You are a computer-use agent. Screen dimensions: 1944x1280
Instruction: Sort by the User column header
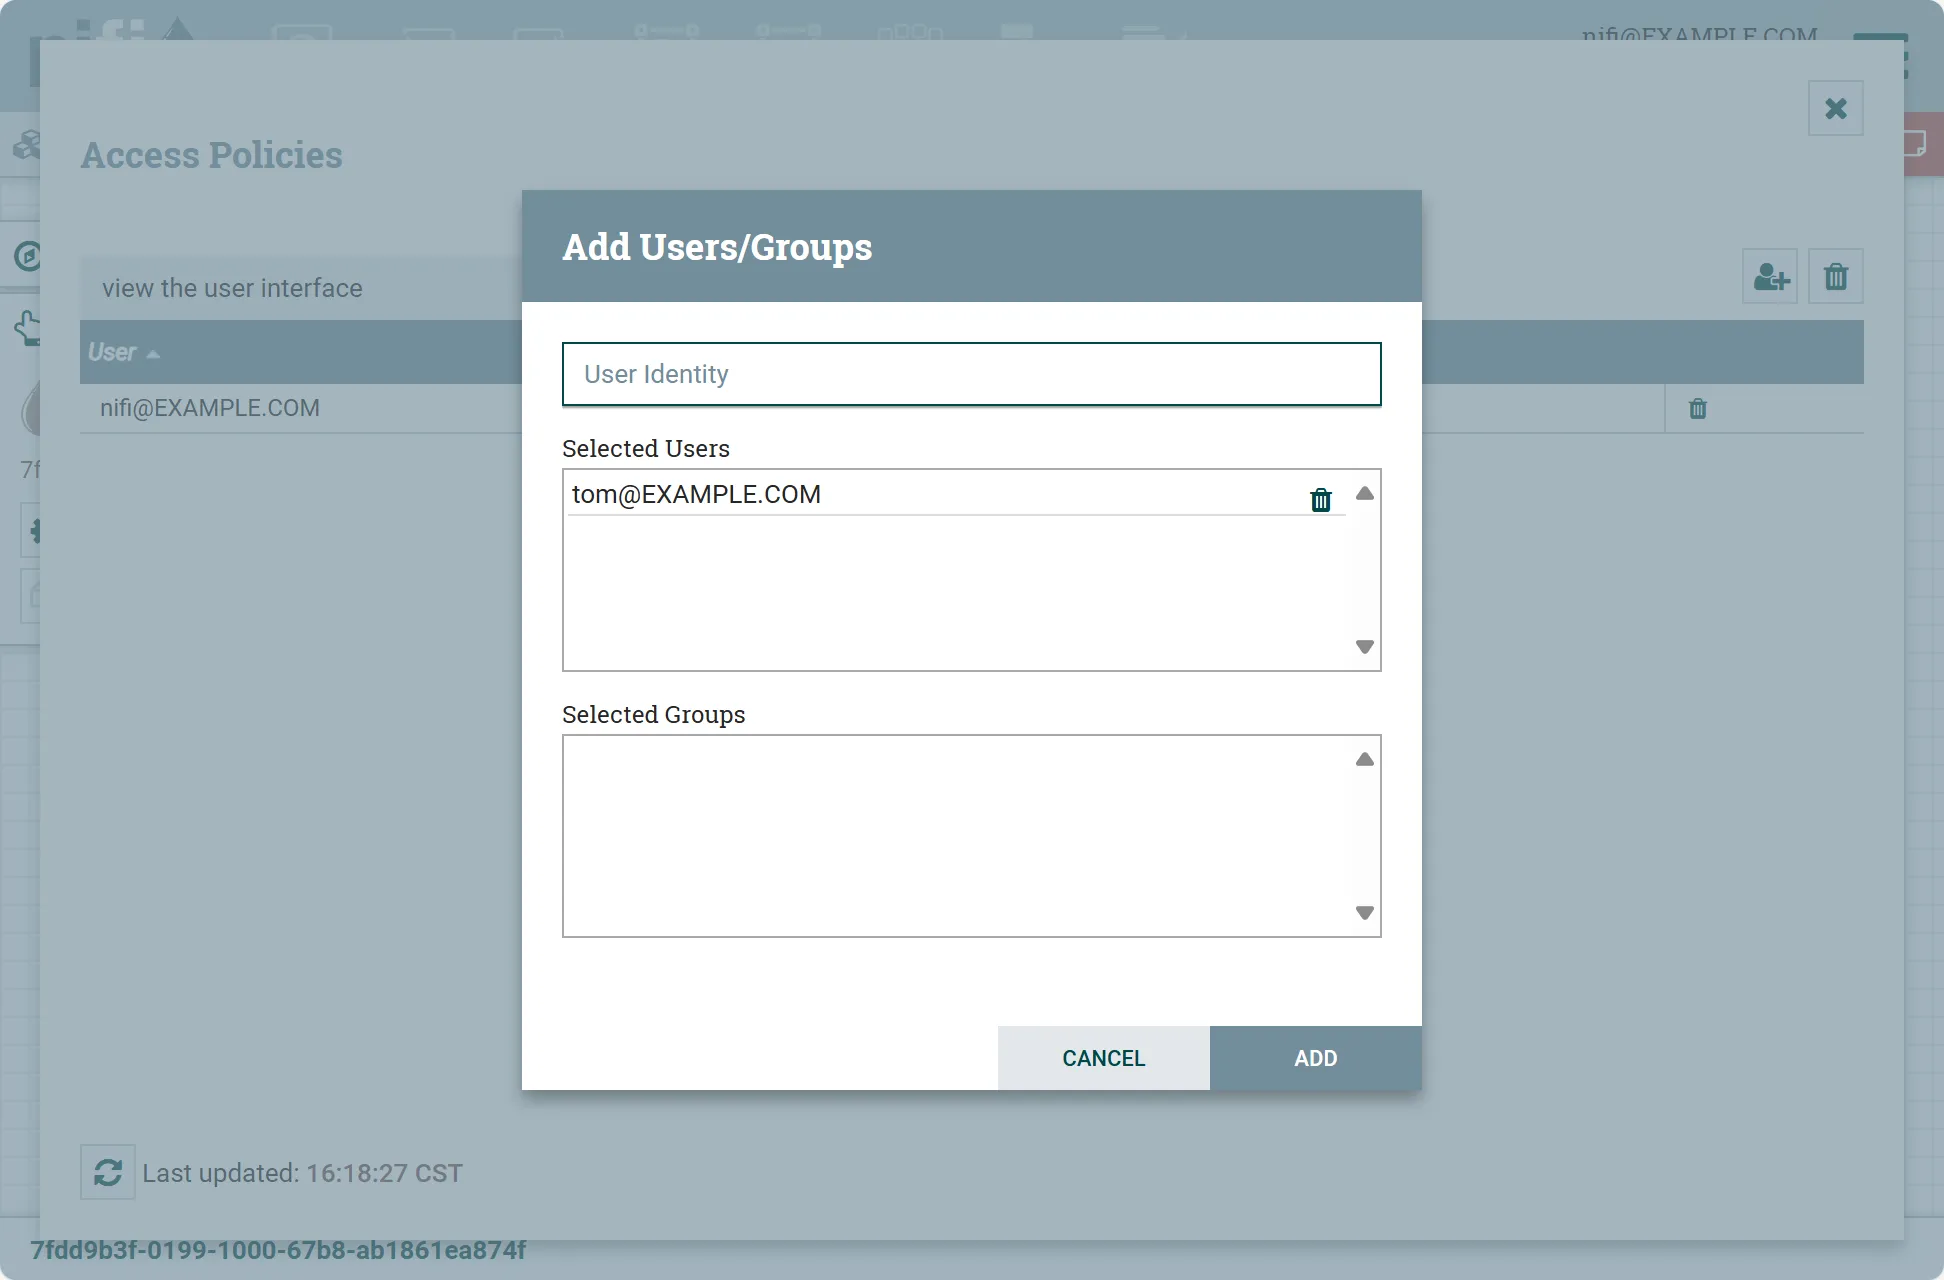pyautogui.click(x=112, y=352)
